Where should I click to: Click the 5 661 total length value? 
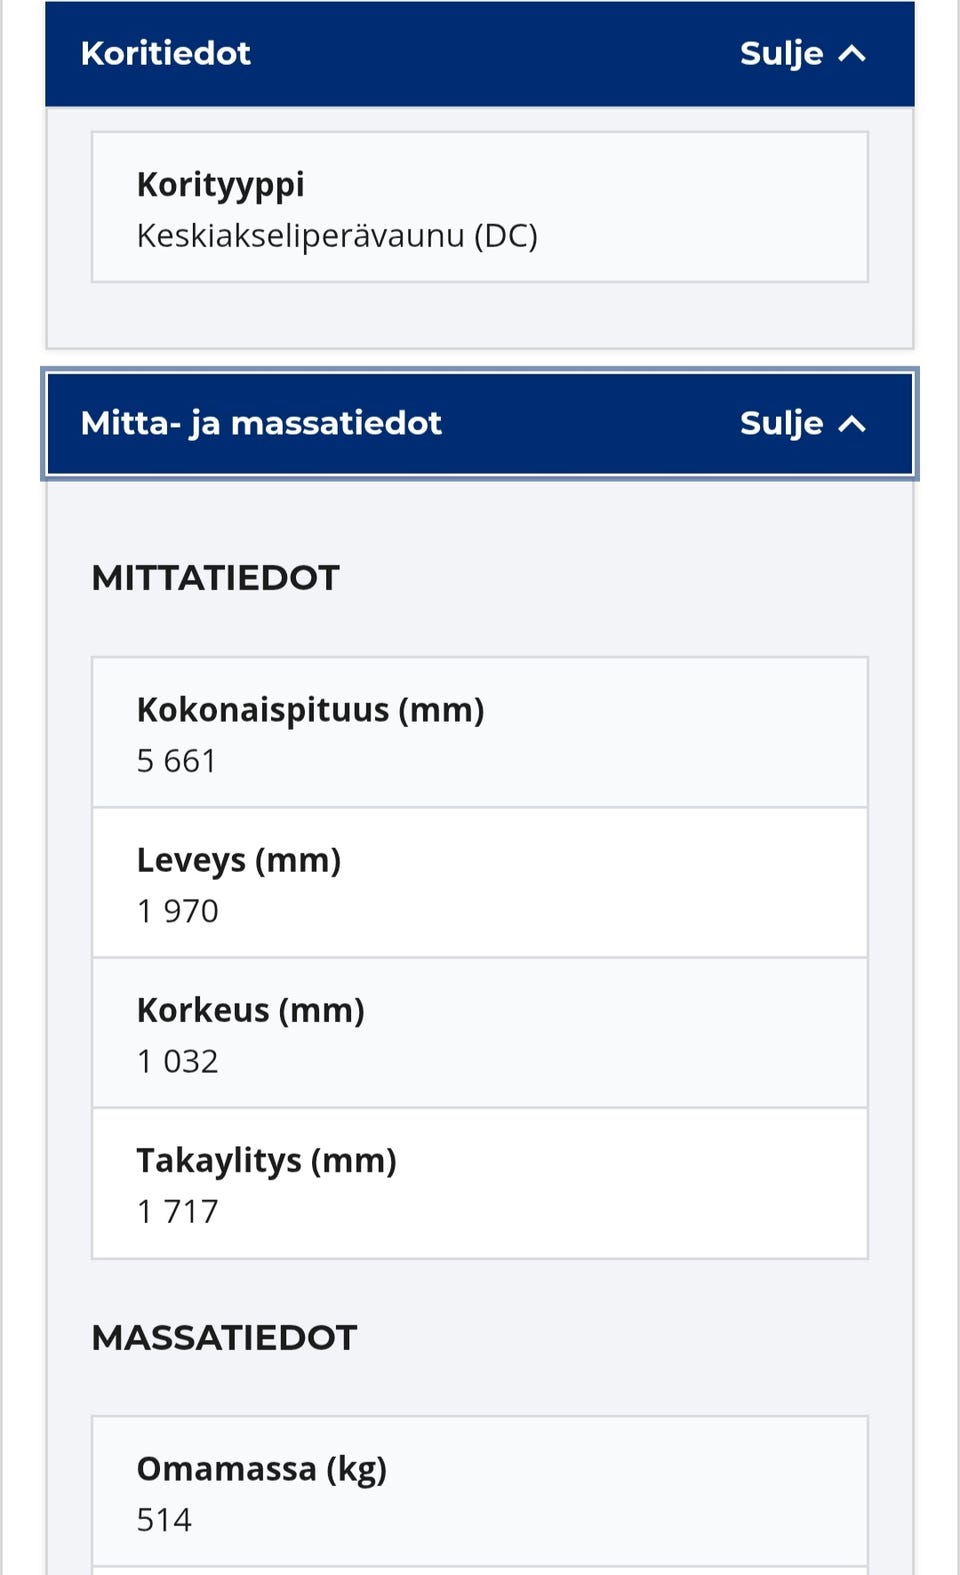tap(176, 761)
